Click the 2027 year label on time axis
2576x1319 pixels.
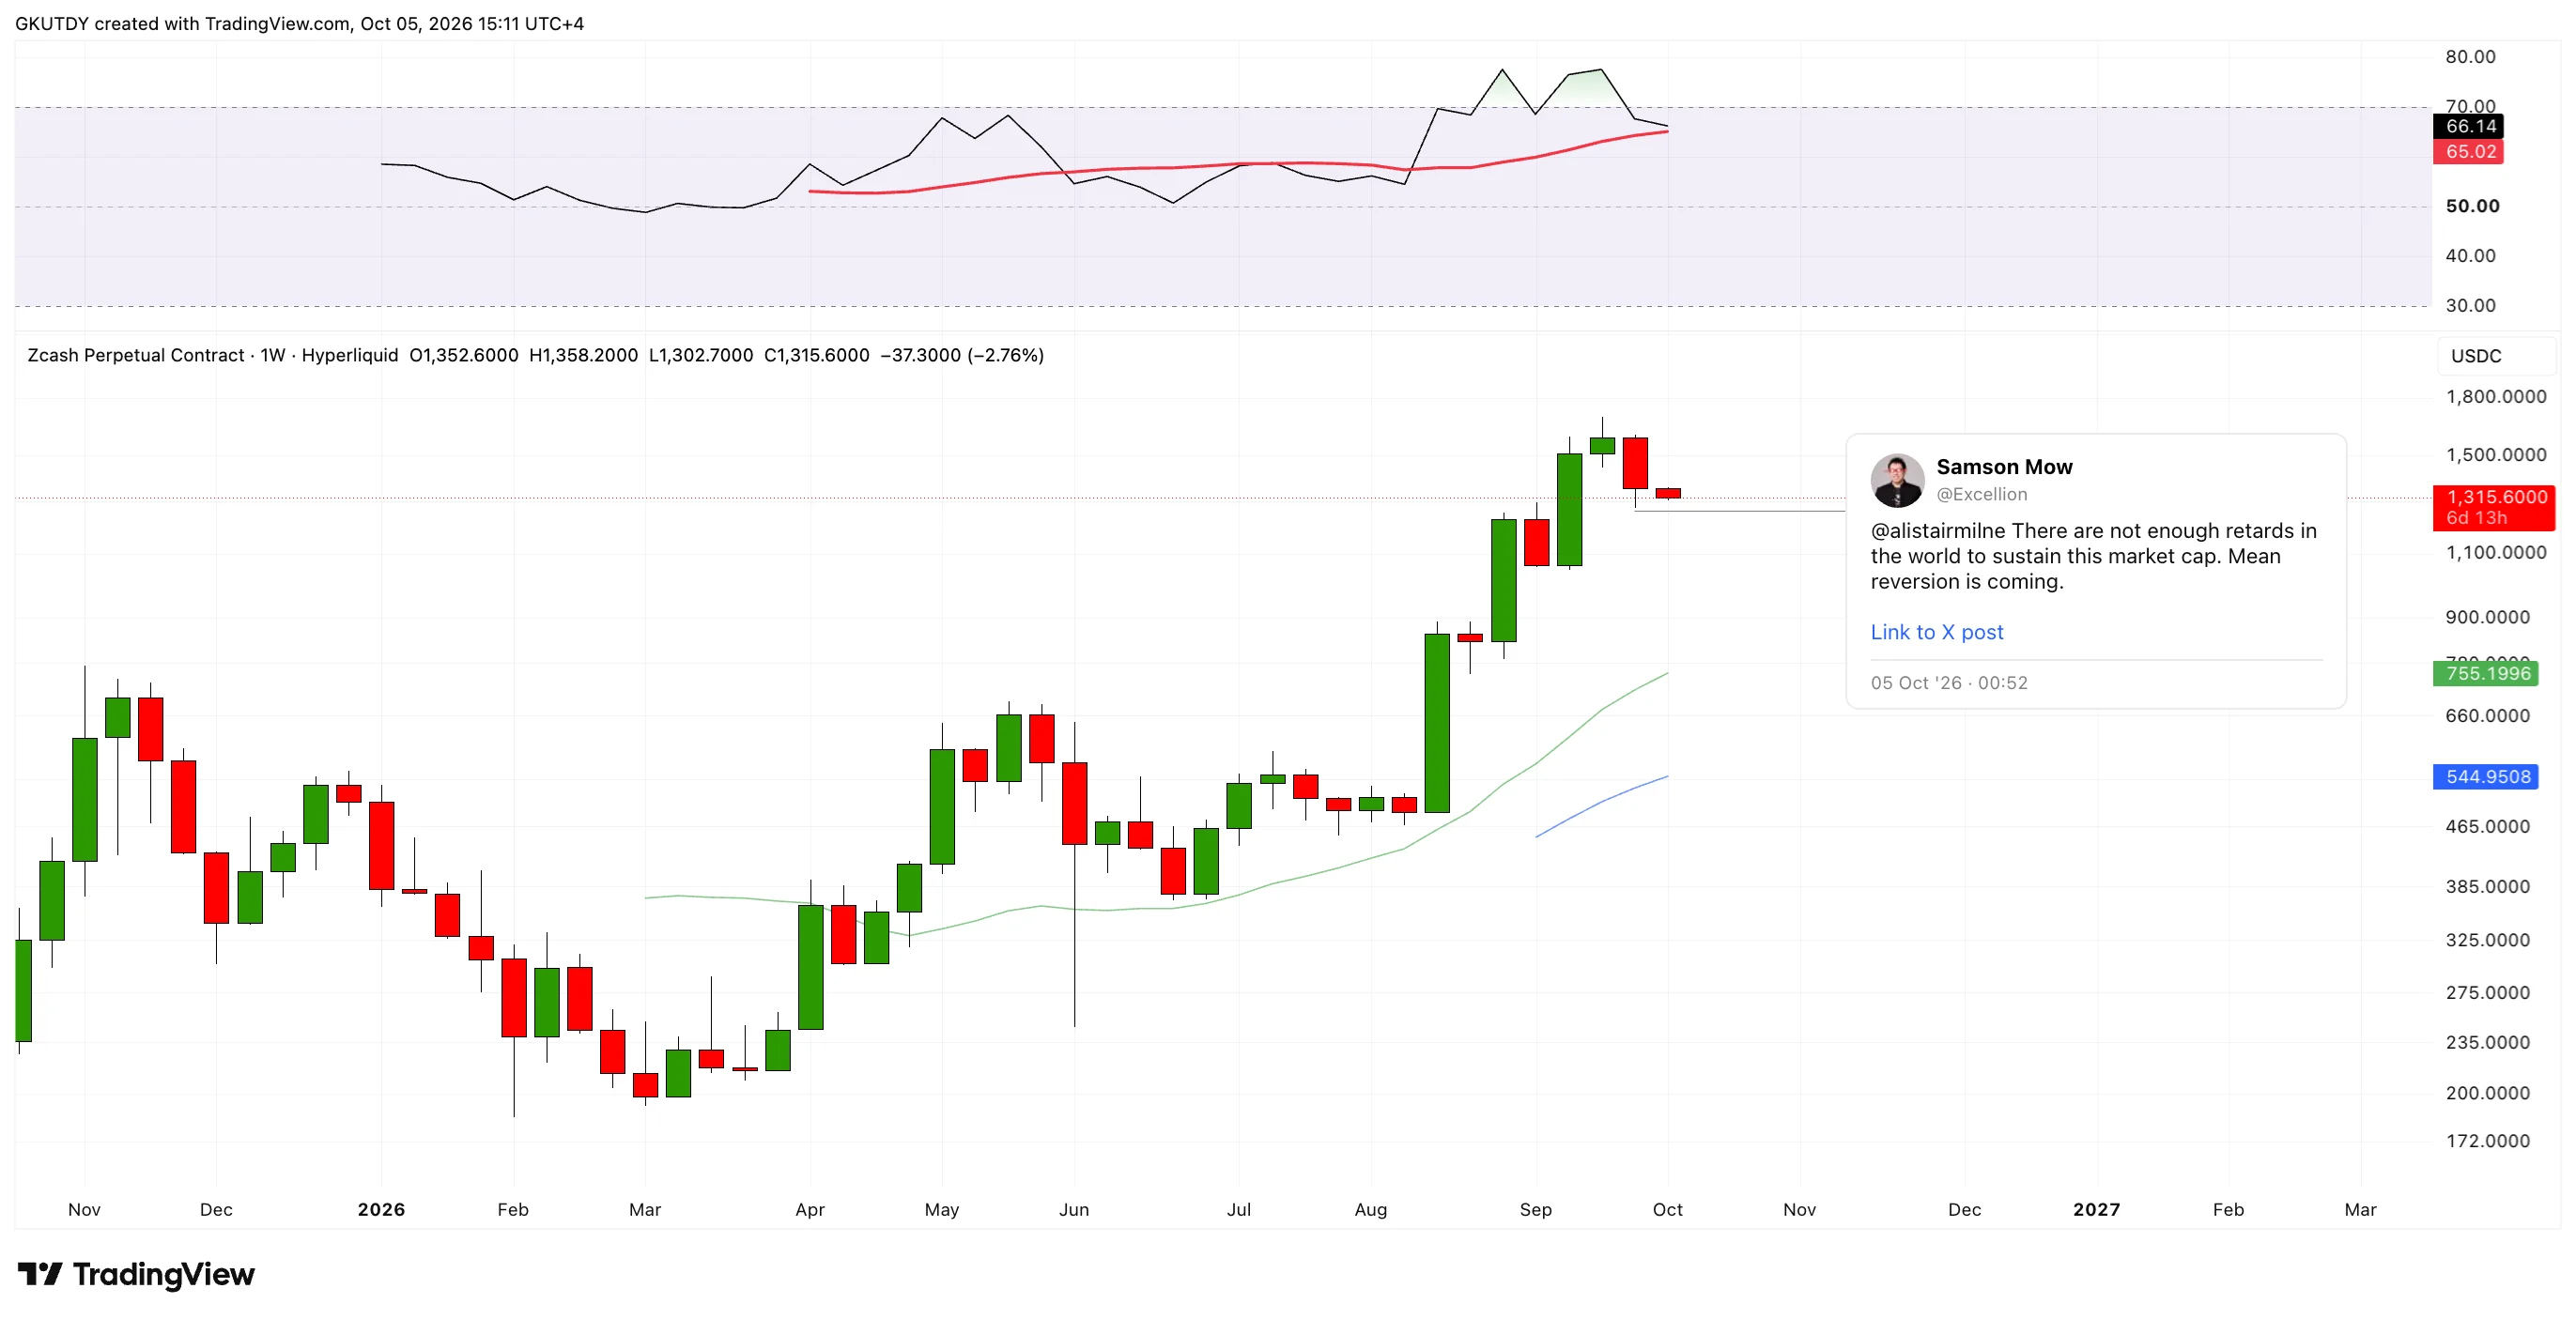2096,1209
